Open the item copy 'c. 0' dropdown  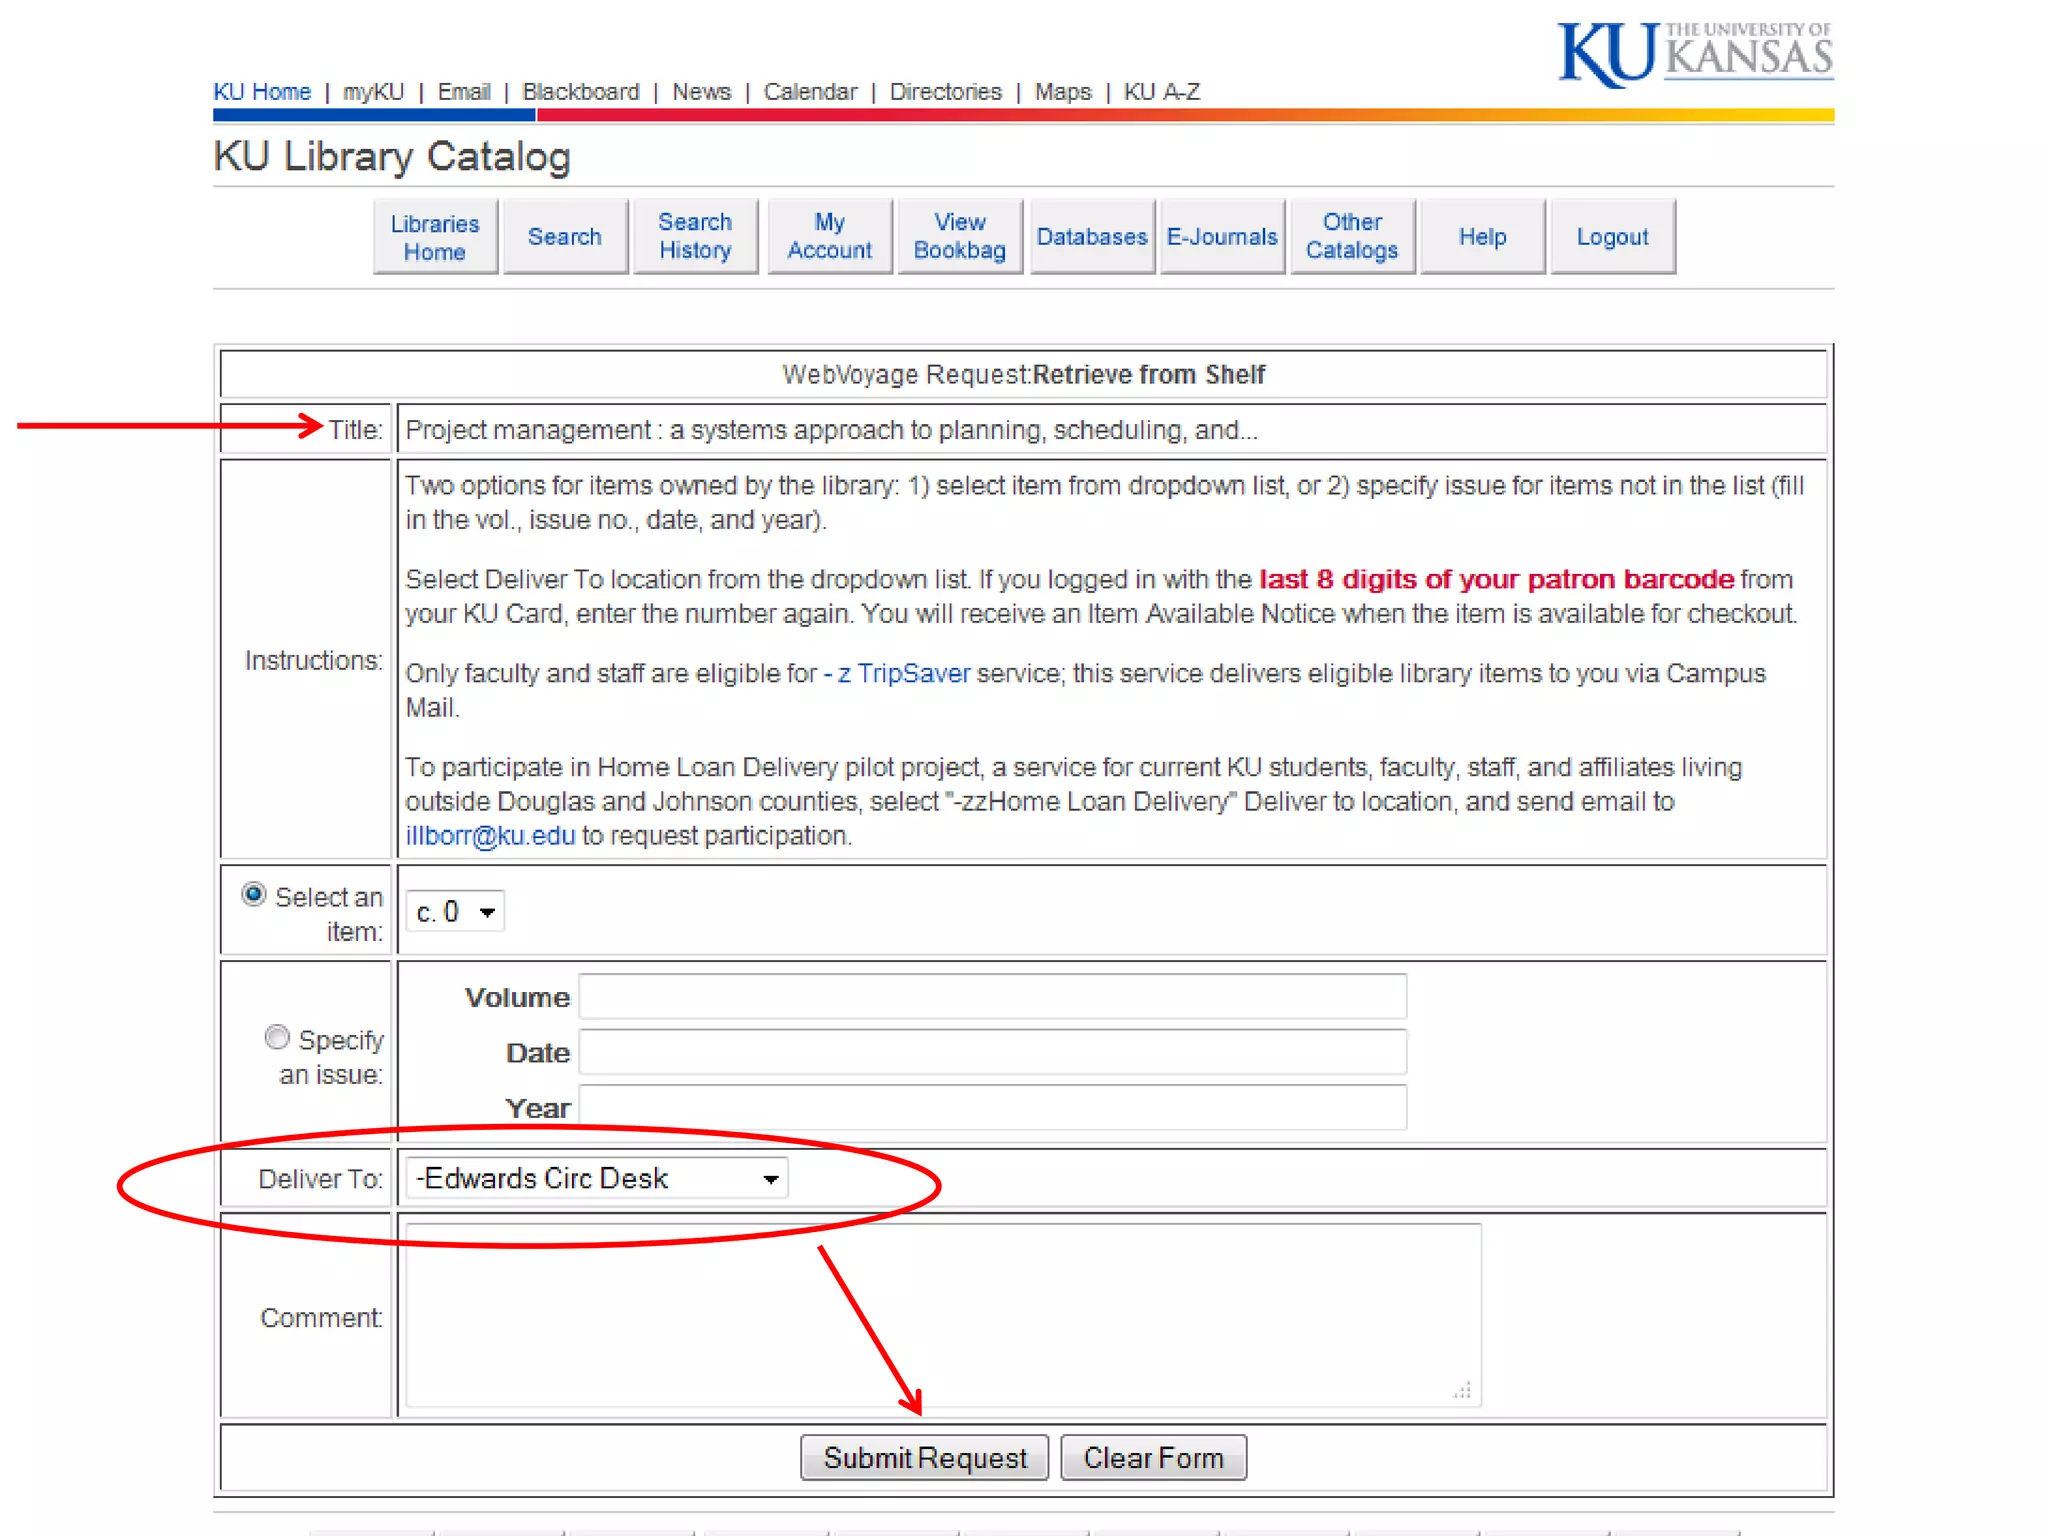tap(455, 911)
